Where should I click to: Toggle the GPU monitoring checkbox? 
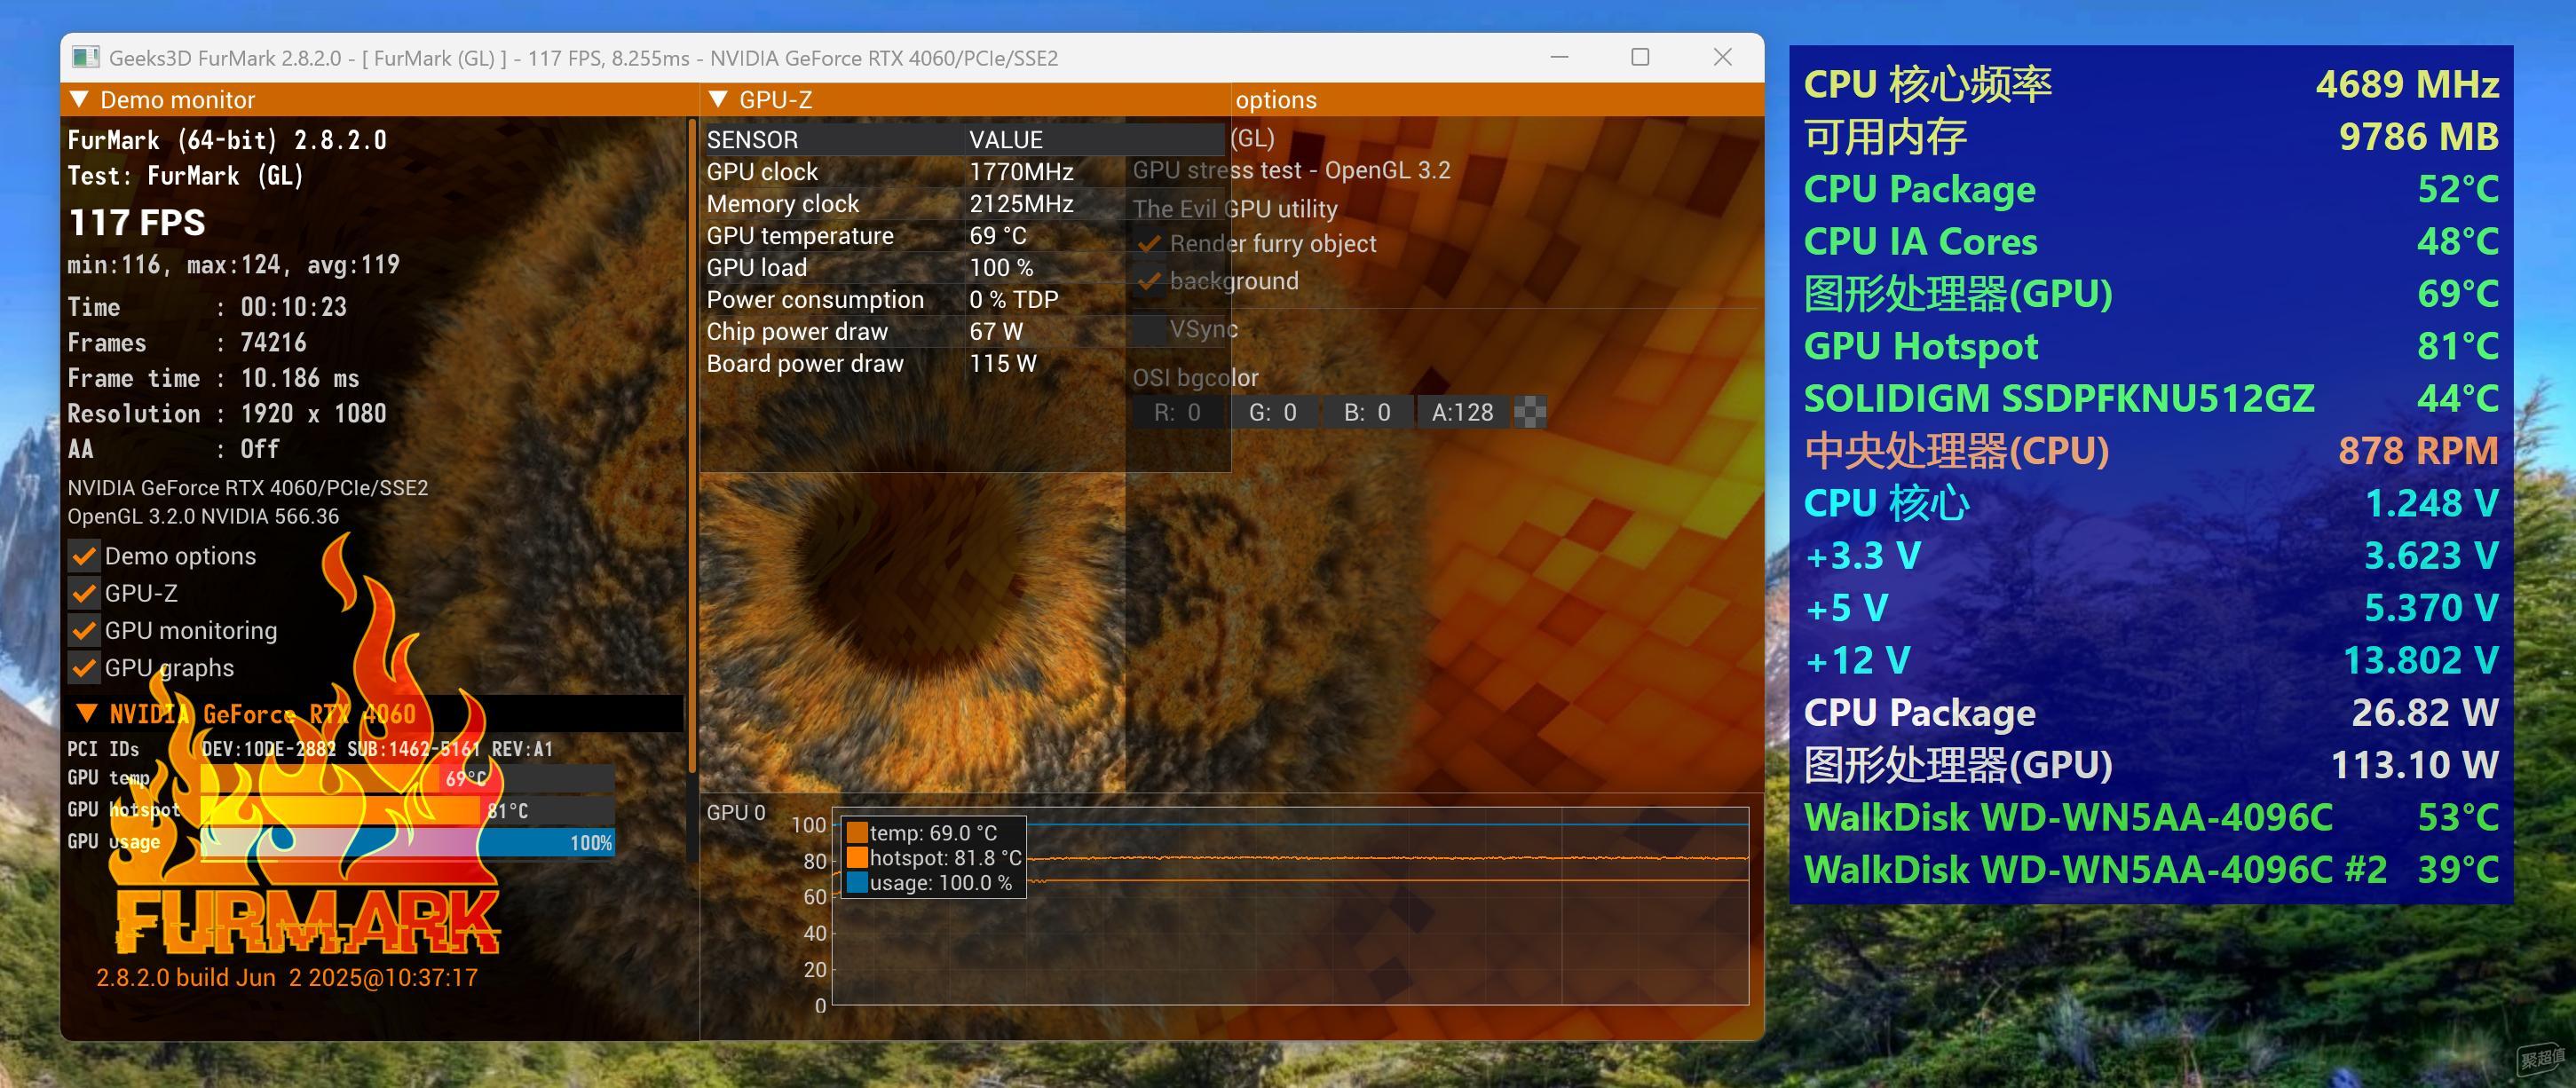pyautogui.click(x=84, y=631)
